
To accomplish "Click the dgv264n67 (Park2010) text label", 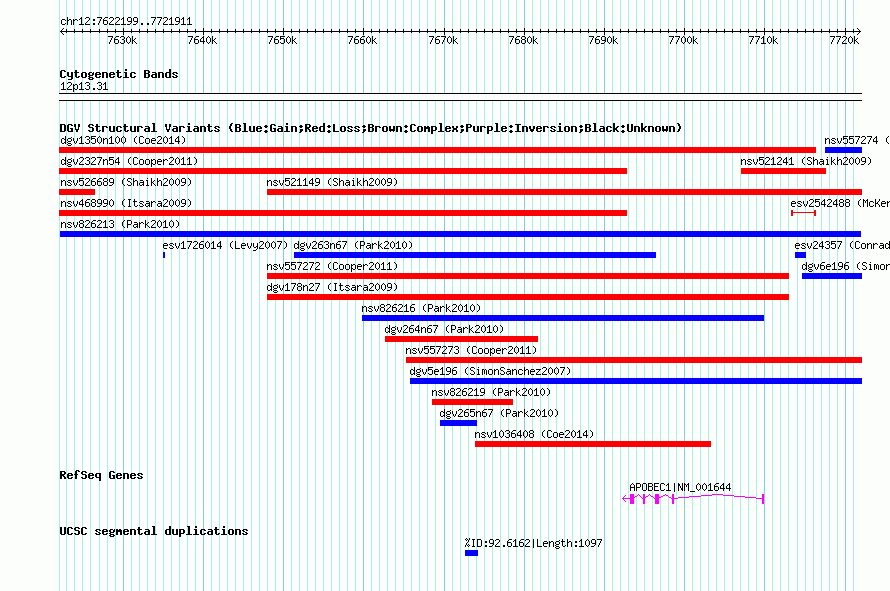I will (x=444, y=329).
